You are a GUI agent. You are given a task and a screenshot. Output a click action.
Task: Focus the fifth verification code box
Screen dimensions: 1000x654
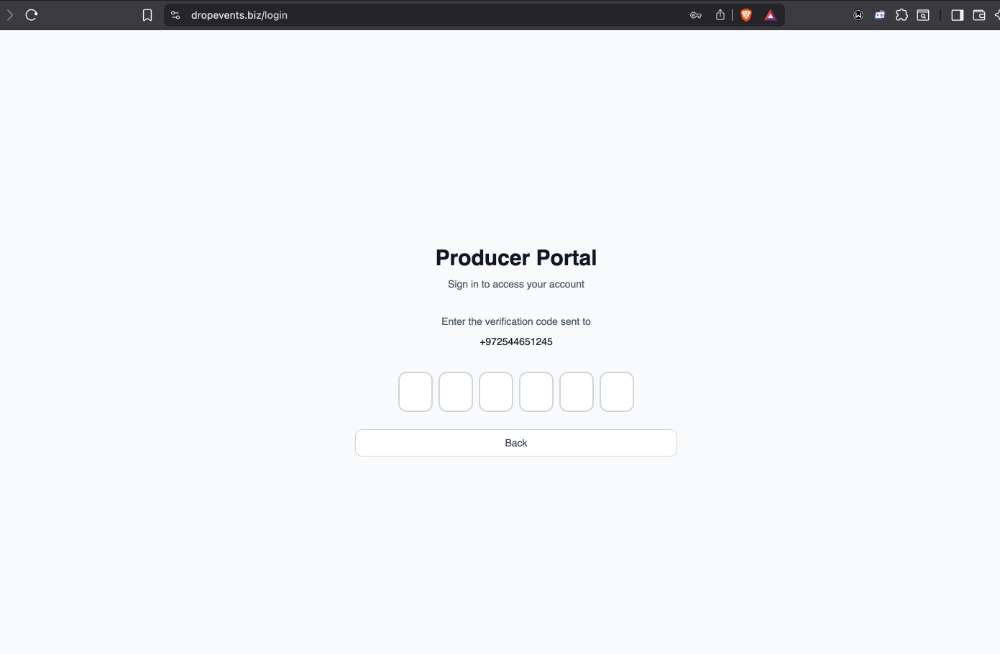coord(576,392)
